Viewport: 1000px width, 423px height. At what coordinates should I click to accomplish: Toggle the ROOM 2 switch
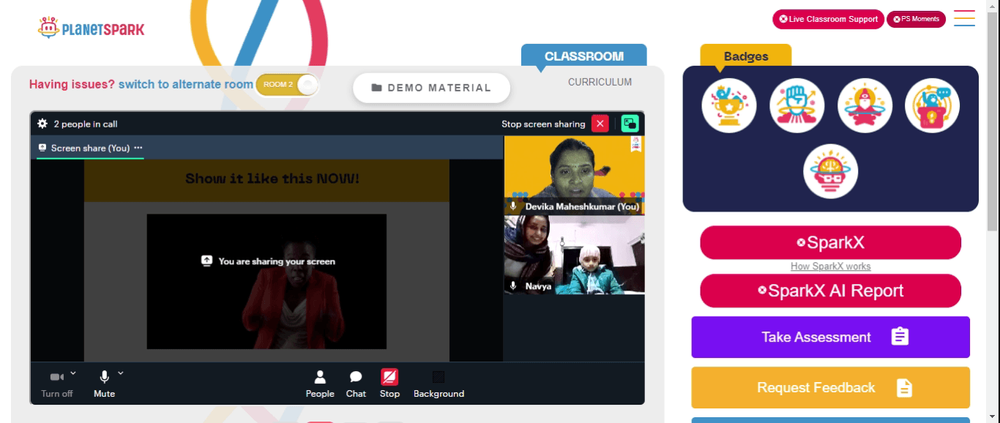[287, 85]
